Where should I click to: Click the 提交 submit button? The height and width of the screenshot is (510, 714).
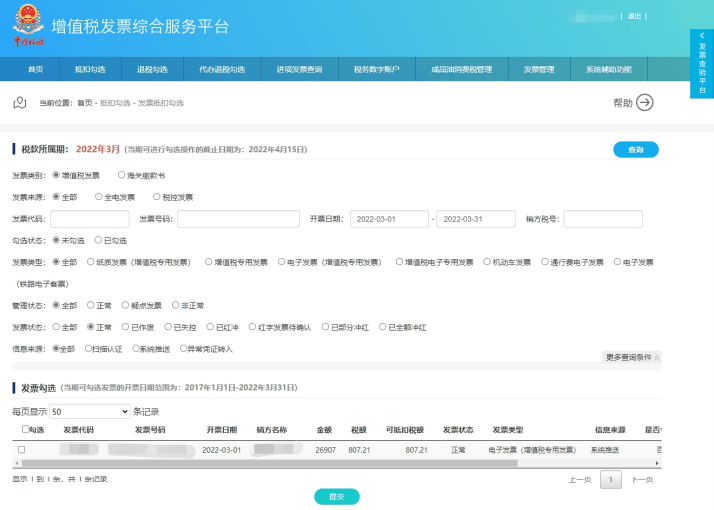coord(336,496)
